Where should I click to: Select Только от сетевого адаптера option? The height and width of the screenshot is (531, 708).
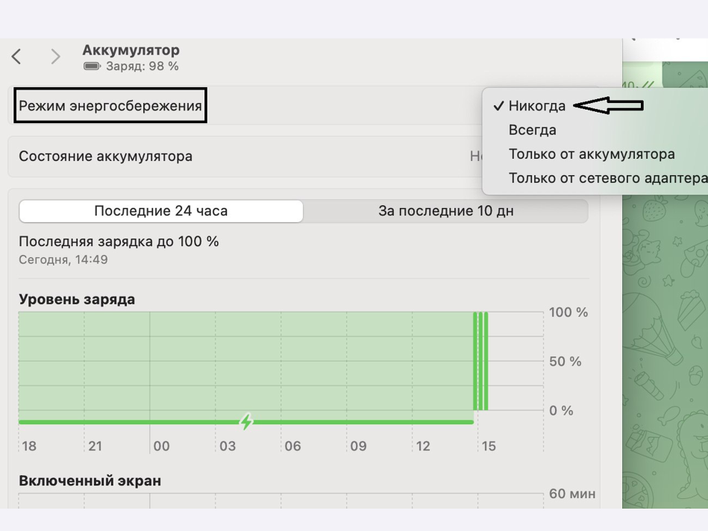coord(608,178)
